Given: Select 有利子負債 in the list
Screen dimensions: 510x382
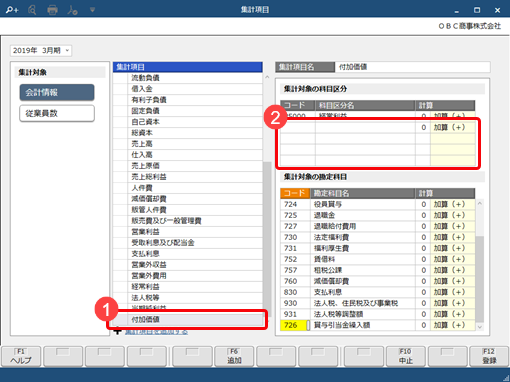Looking at the screenshot, I should pyautogui.click(x=188, y=100).
